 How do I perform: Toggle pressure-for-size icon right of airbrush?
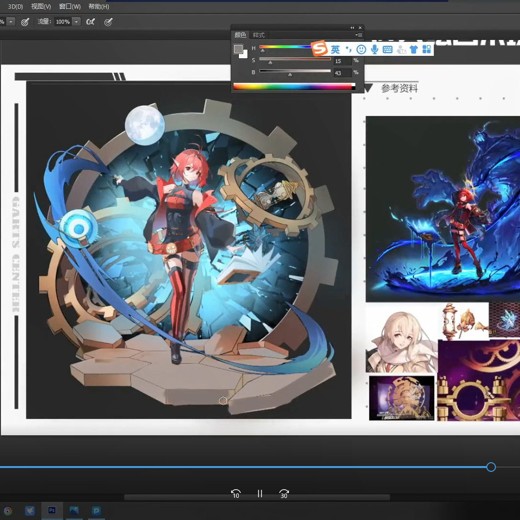pos(108,22)
